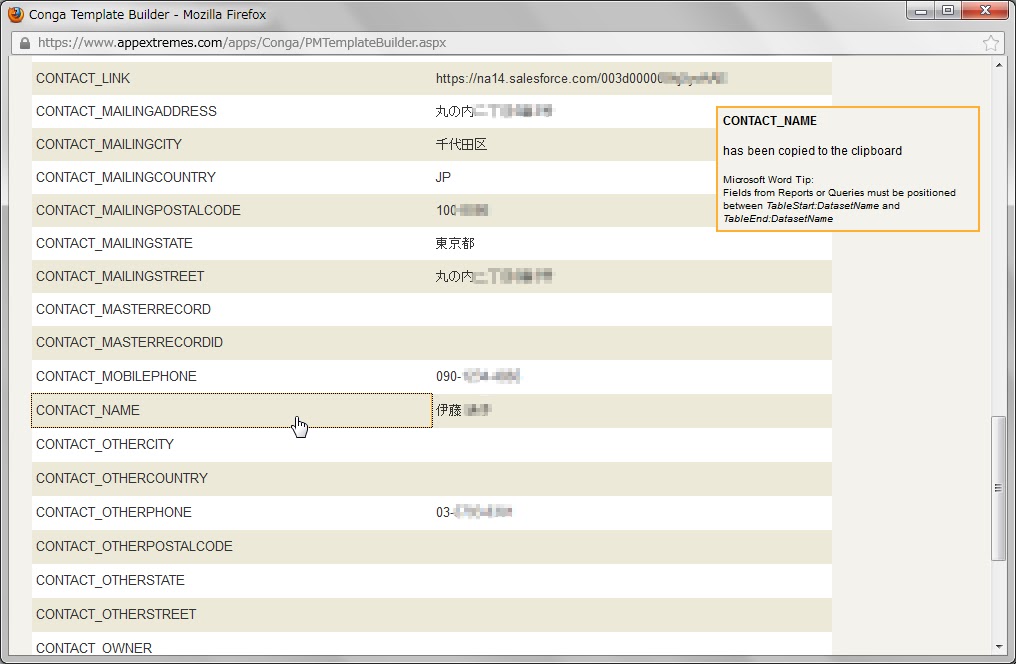This screenshot has width=1016, height=664.
Task: Click the padlock security icon
Action: (25, 43)
